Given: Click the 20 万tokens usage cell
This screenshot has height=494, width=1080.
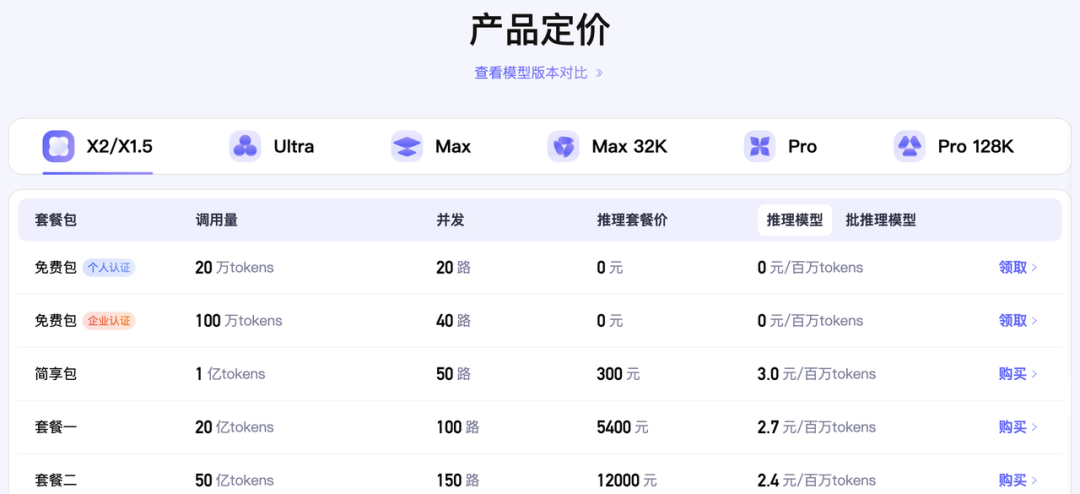Looking at the screenshot, I should point(234,267).
